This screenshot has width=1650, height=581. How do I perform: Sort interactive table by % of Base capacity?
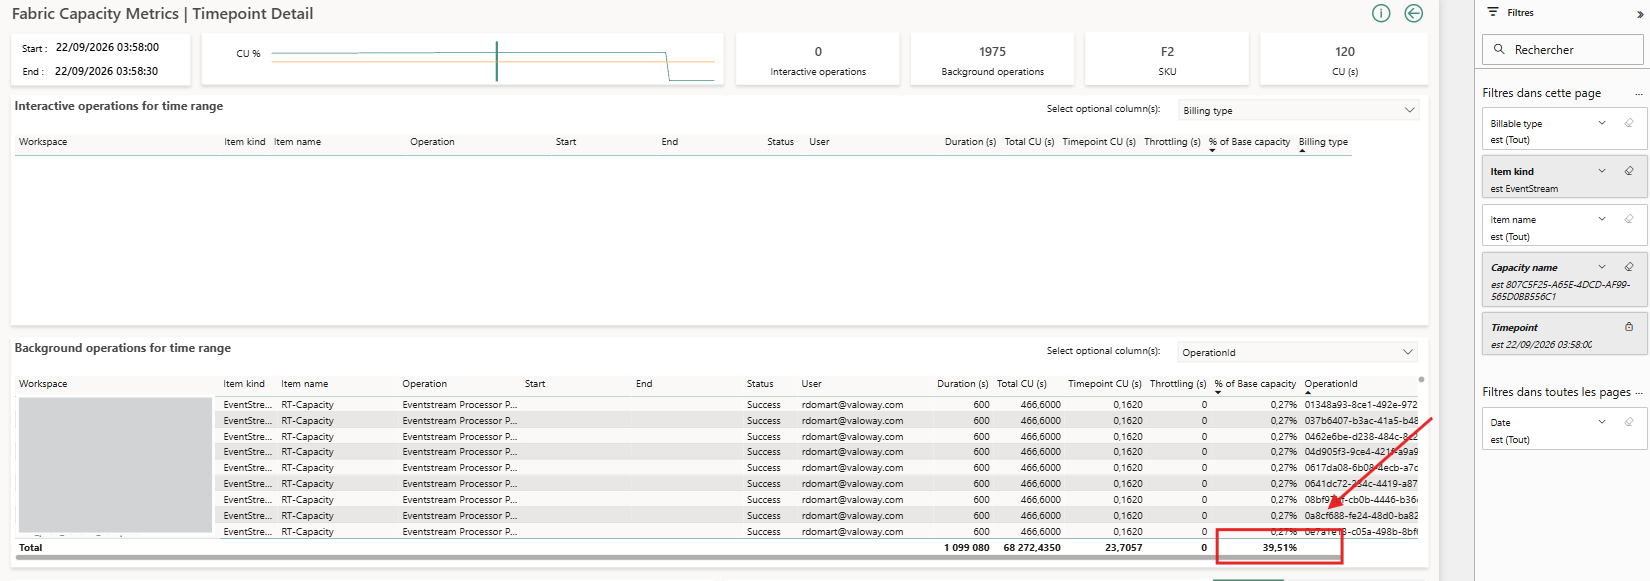click(1249, 142)
